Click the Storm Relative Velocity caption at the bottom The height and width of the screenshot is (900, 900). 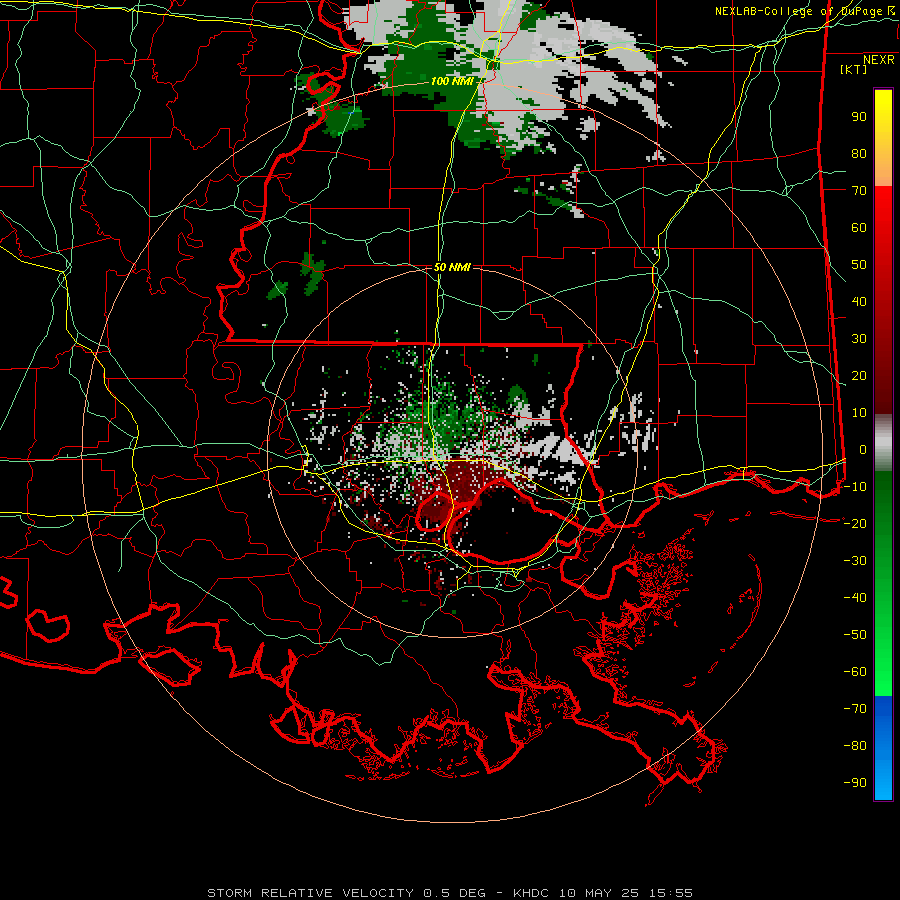click(449, 893)
